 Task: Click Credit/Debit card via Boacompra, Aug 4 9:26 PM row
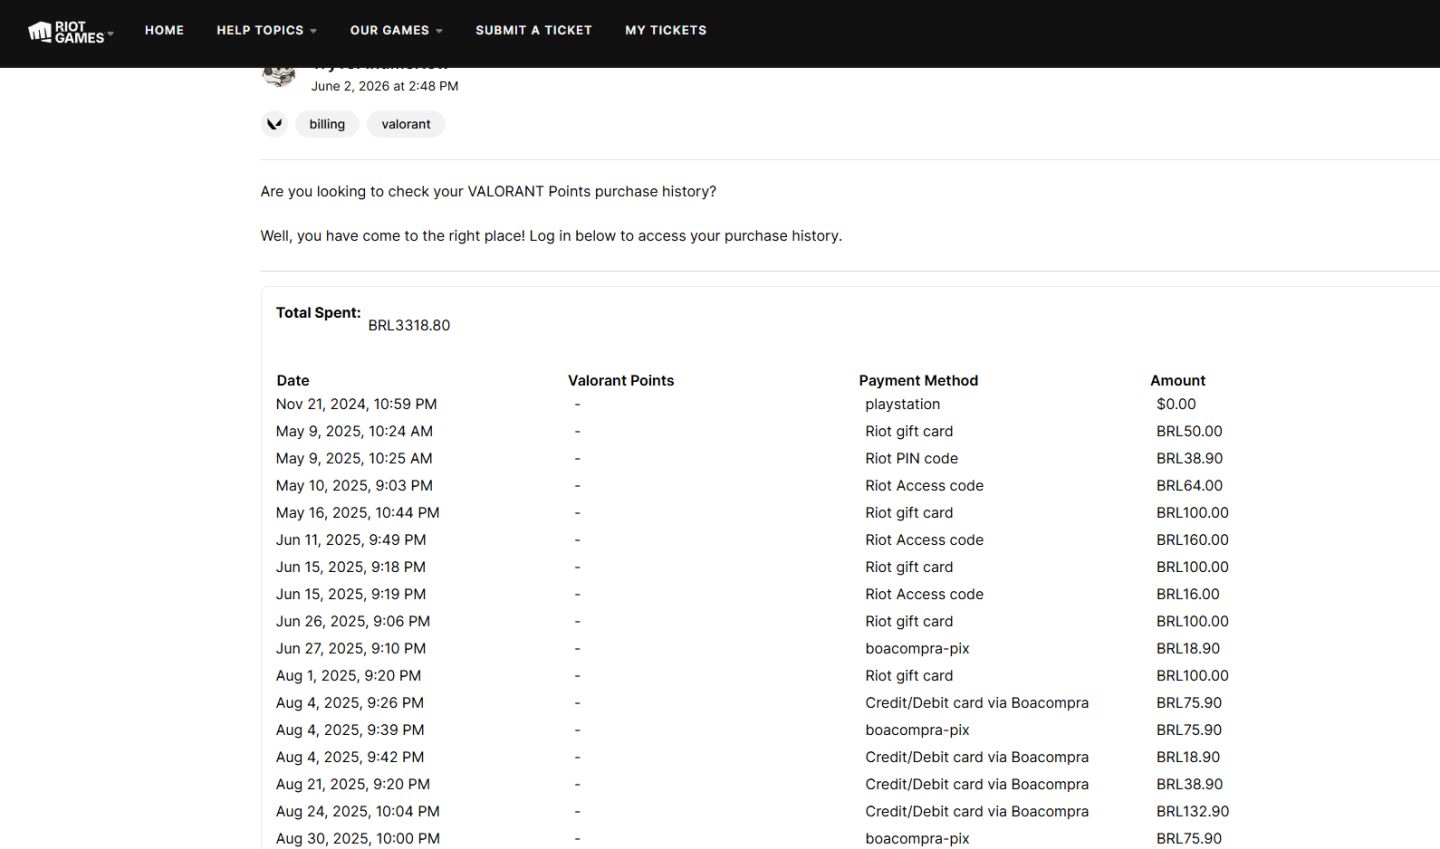pyautogui.click(x=977, y=702)
